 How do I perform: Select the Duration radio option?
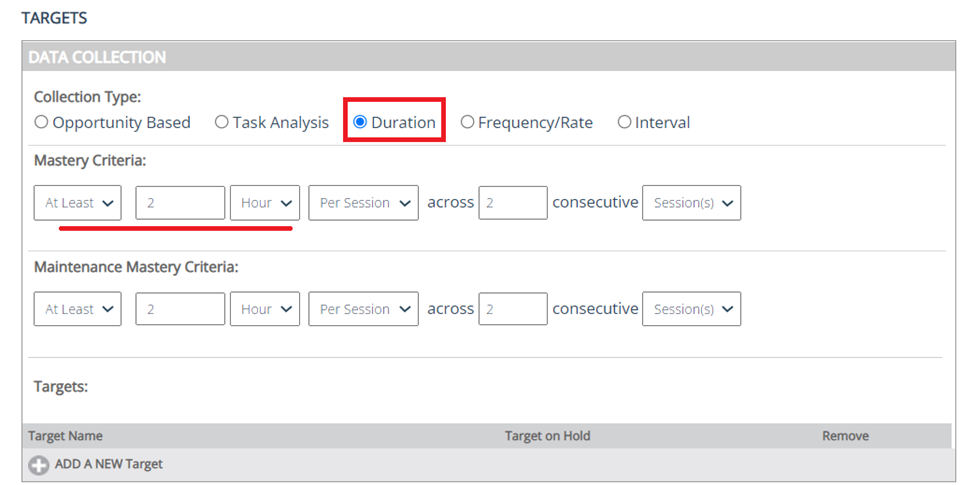tap(360, 123)
